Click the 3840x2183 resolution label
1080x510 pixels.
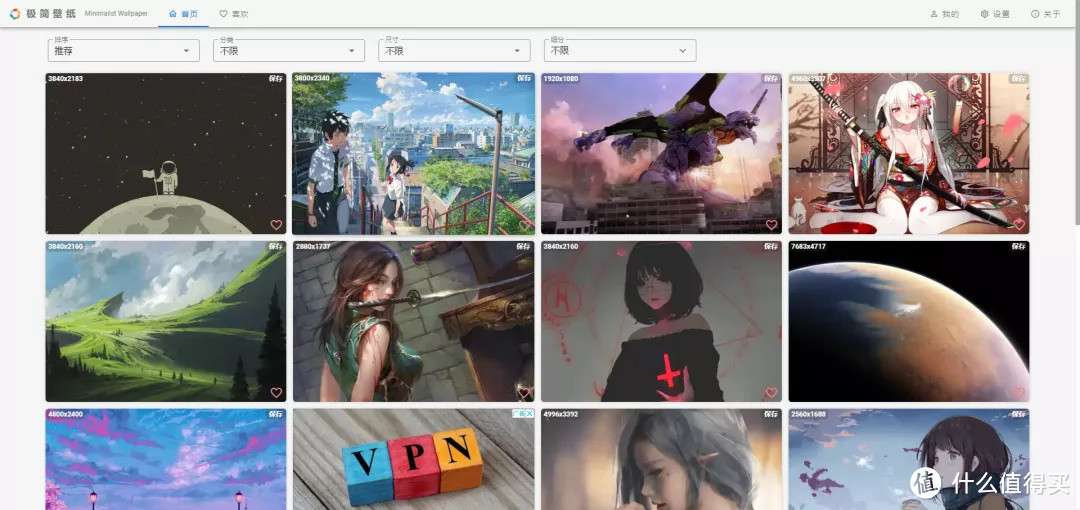pyautogui.click(x=65, y=79)
